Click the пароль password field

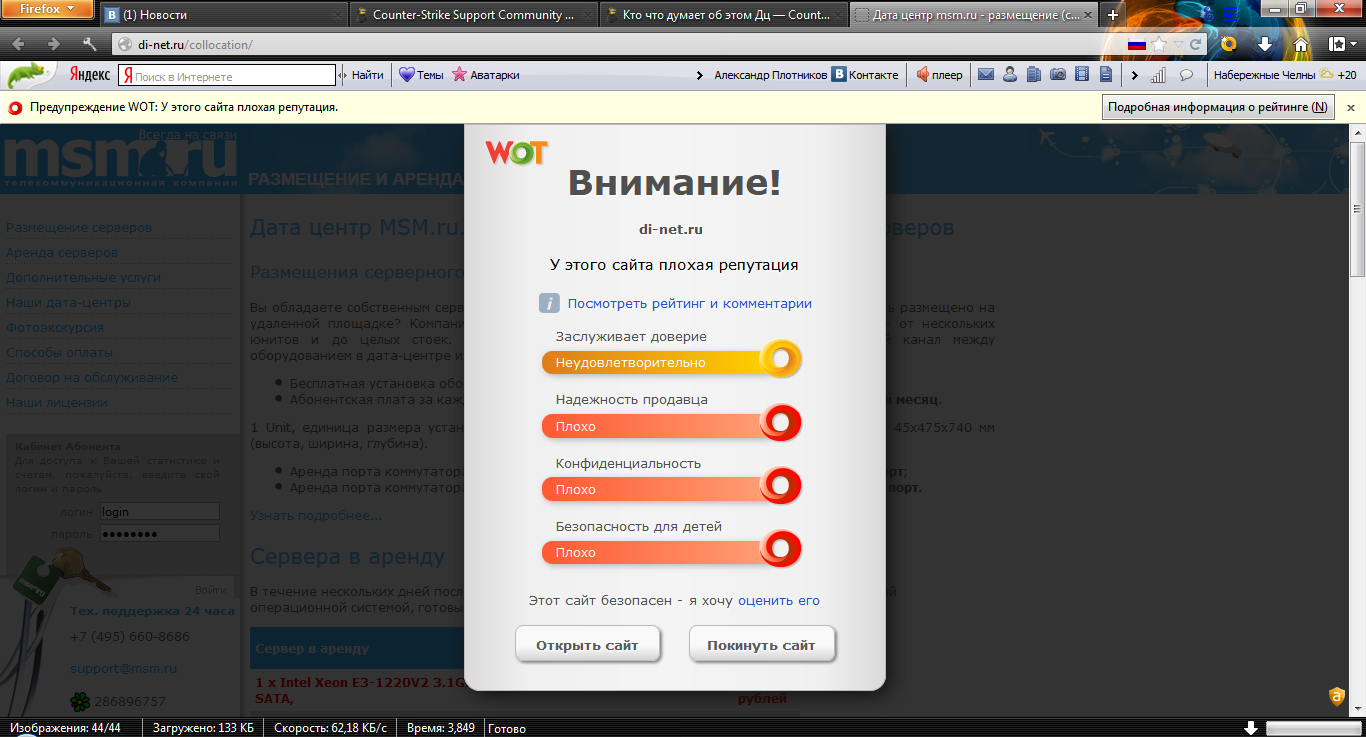159,534
